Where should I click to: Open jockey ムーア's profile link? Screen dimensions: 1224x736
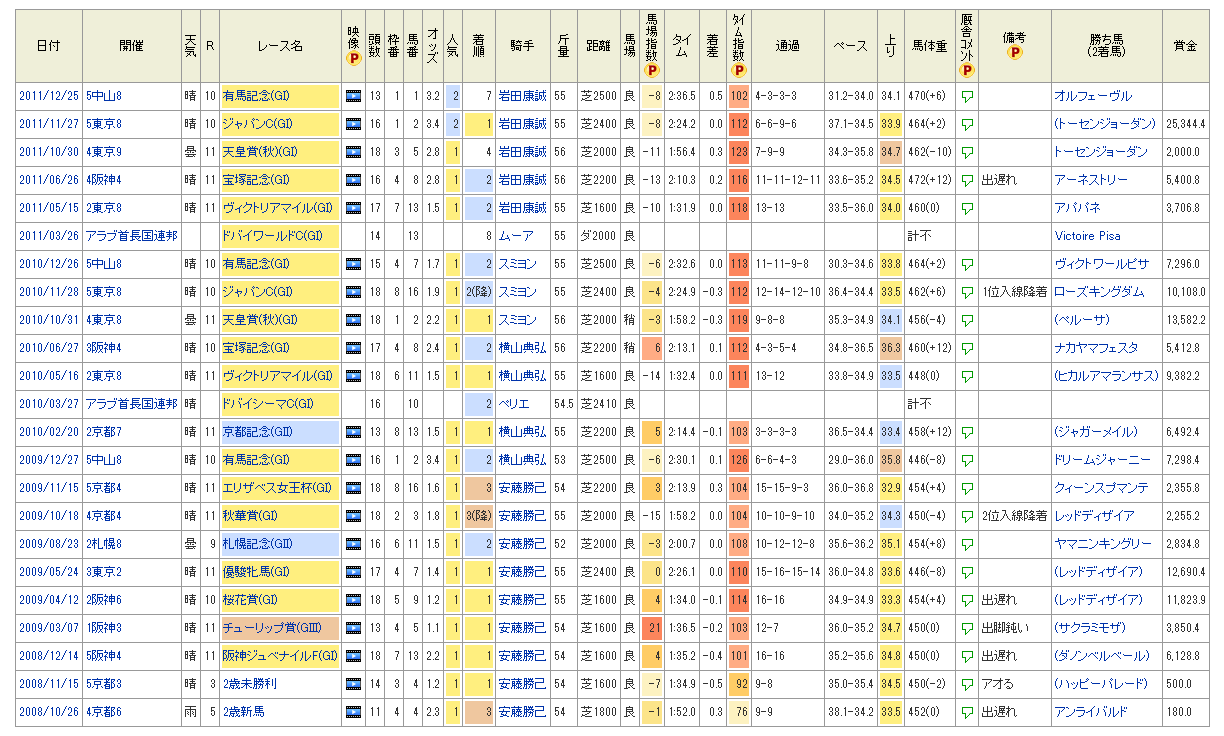(x=514, y=236)
